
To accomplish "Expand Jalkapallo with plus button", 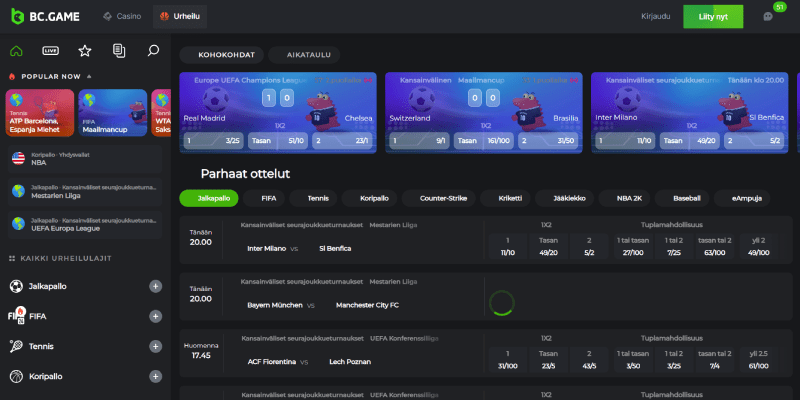I will [156, 286].
